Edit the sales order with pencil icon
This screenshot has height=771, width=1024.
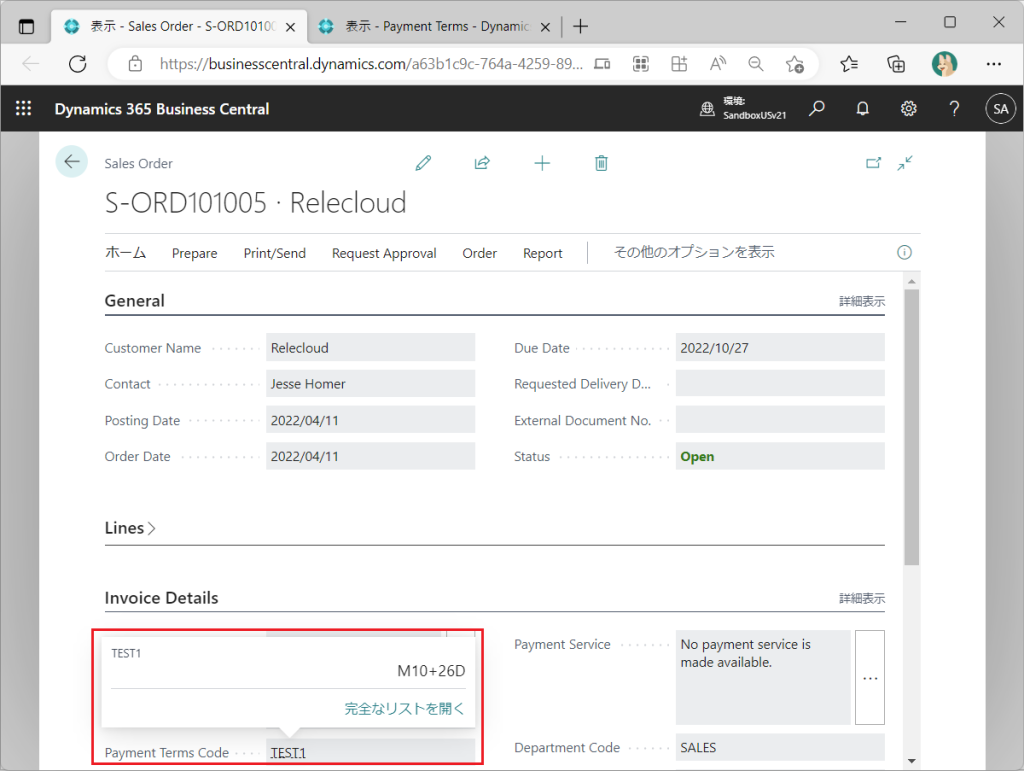click(x=423, y=163)
